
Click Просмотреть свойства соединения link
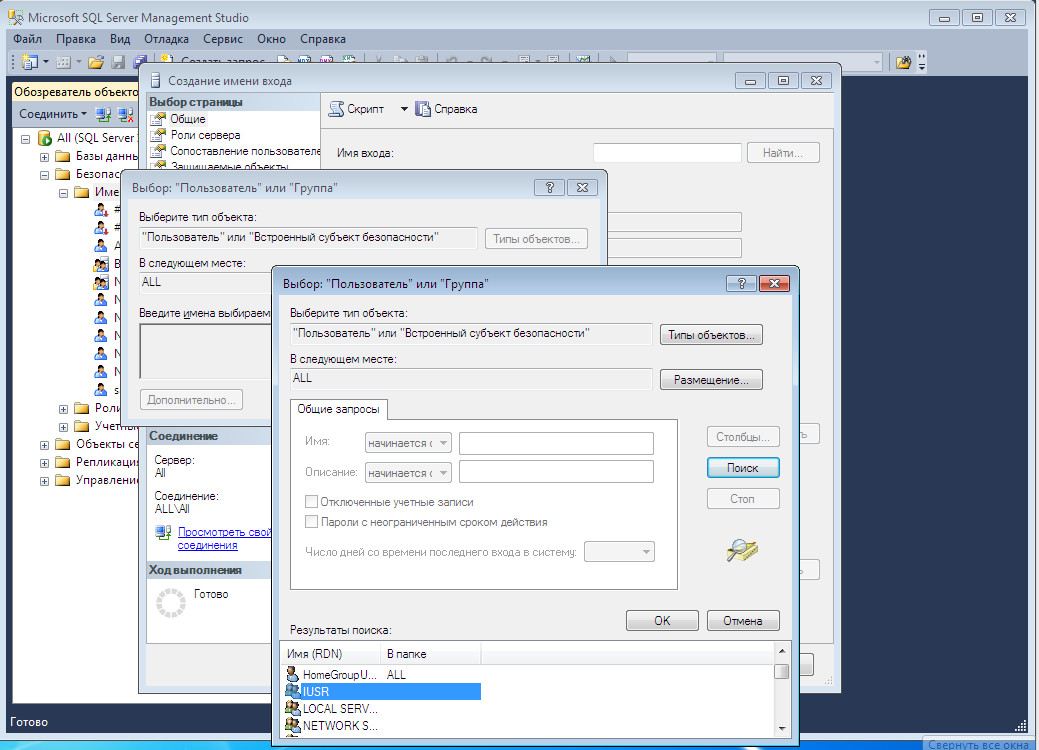[225, 539]
